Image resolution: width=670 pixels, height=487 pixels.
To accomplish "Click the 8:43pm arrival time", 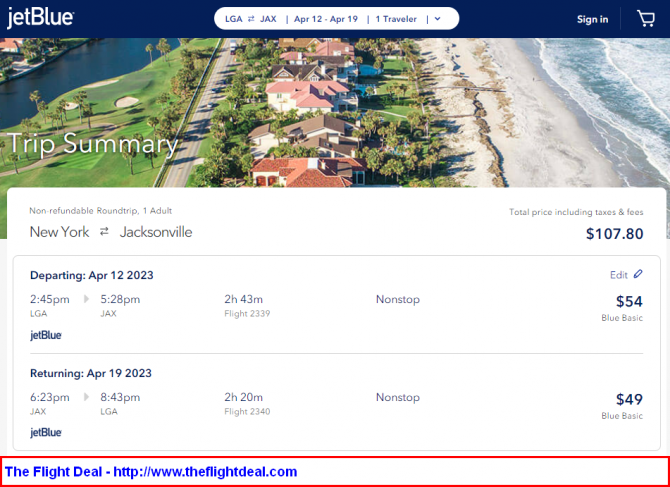I will (x=120, y=397).
